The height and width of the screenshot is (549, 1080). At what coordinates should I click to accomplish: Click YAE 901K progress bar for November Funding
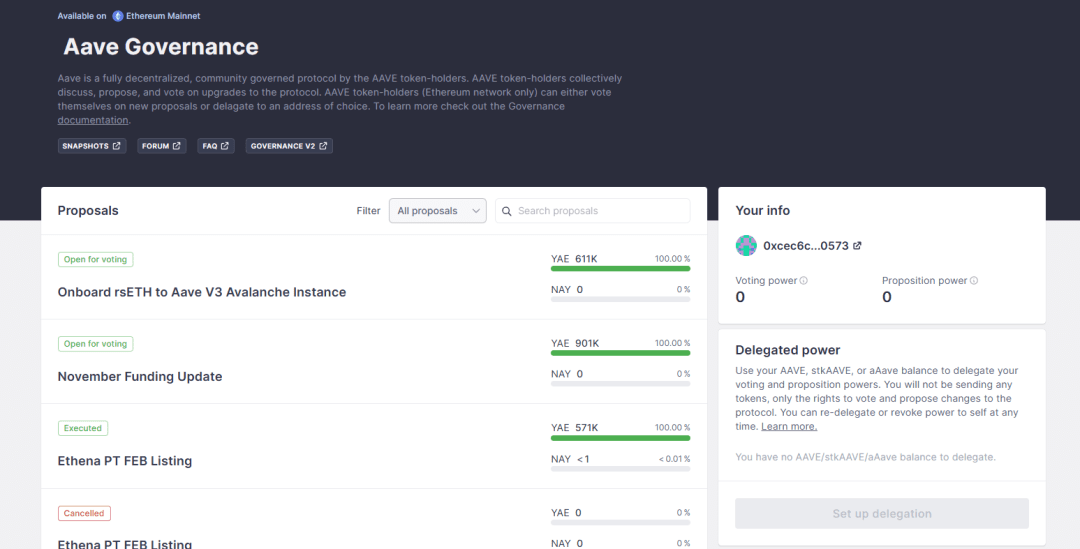621,353
